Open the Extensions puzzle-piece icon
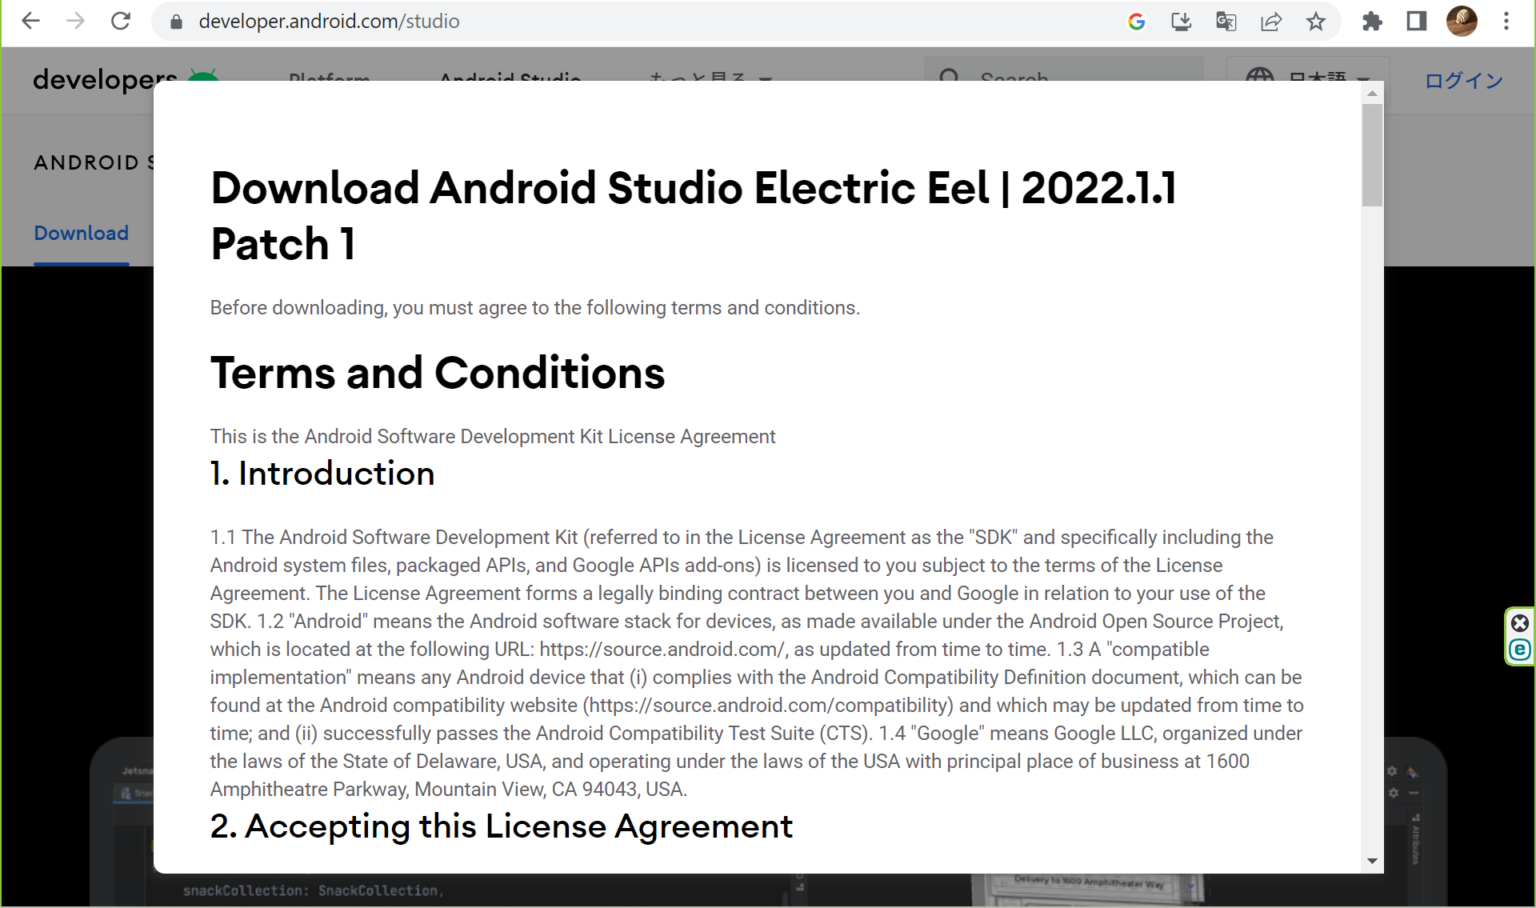 [x=1372, y=21]
